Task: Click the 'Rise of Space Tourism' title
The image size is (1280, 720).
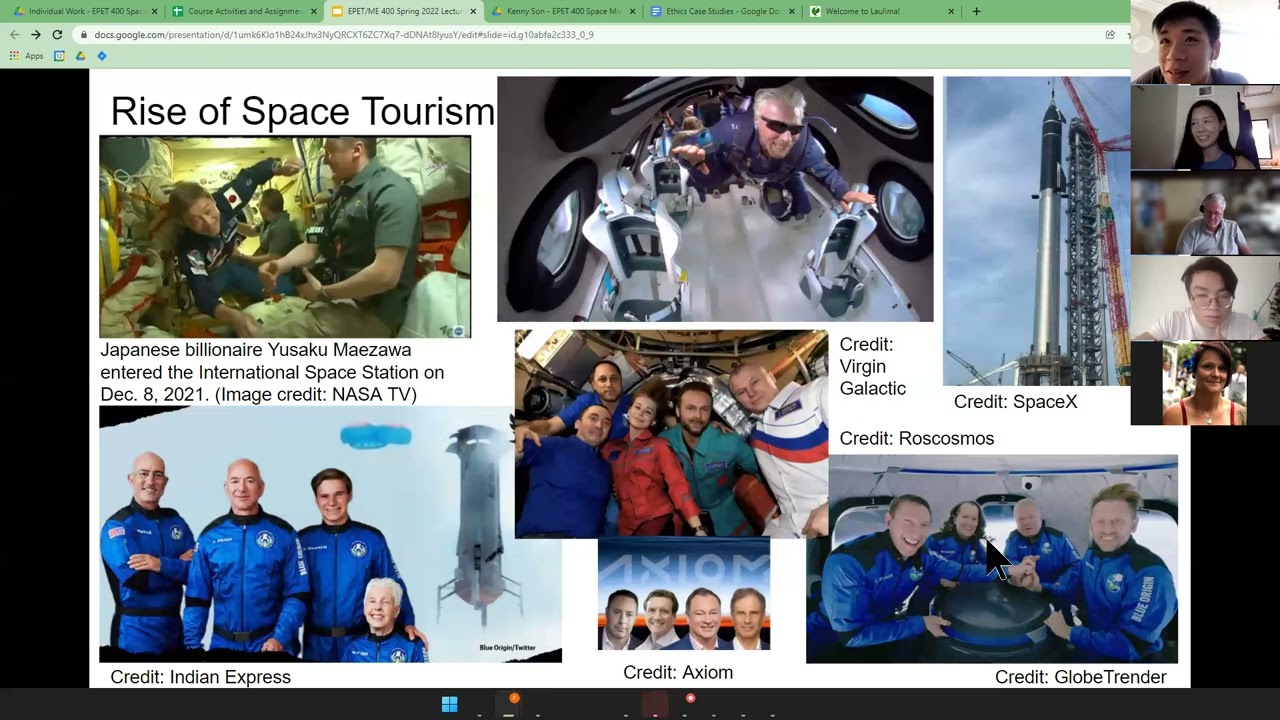Action: (302, 112)
